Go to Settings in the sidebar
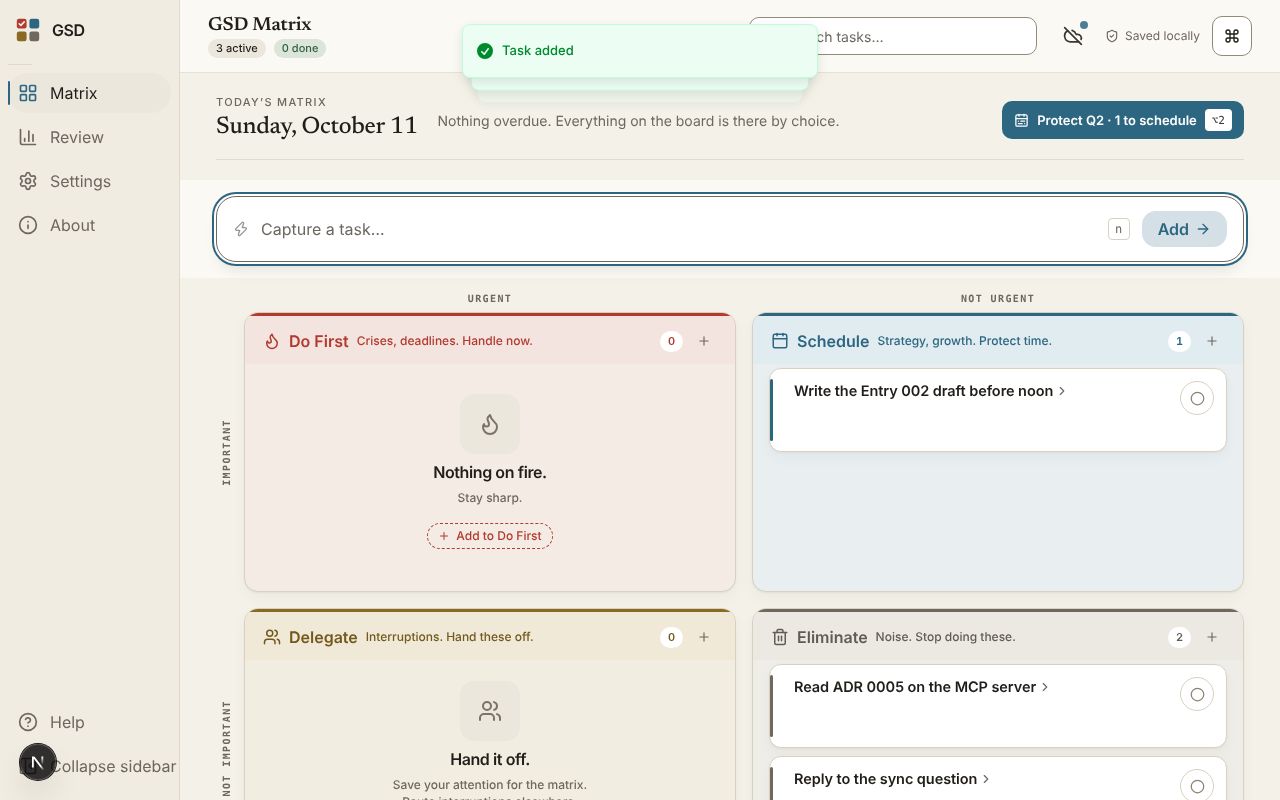Viewport: 1280px width, 800px height. (89, 181)
